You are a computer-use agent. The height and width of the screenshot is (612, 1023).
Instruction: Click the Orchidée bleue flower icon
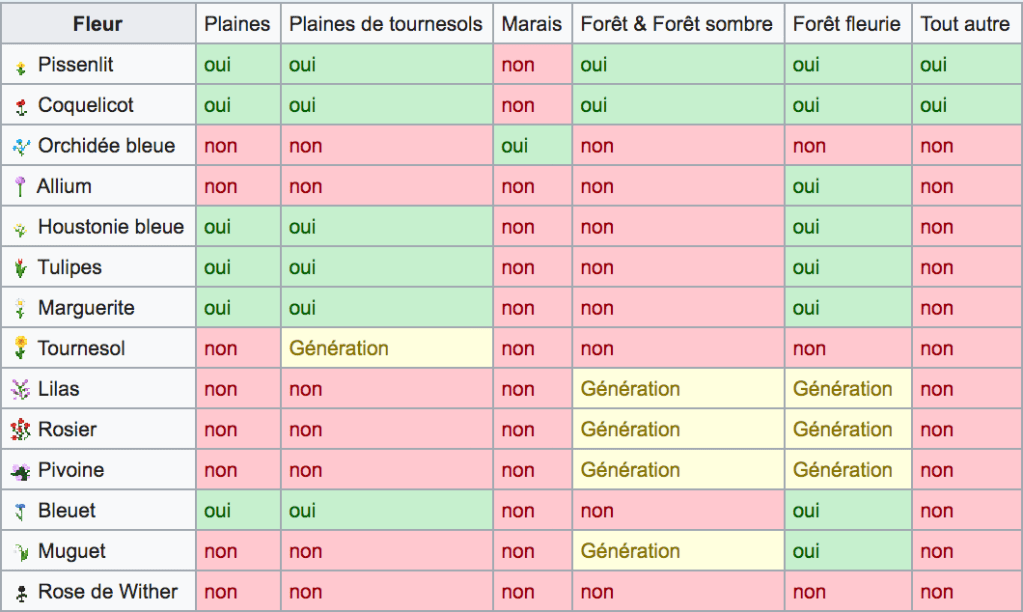(x=22, y=146)
